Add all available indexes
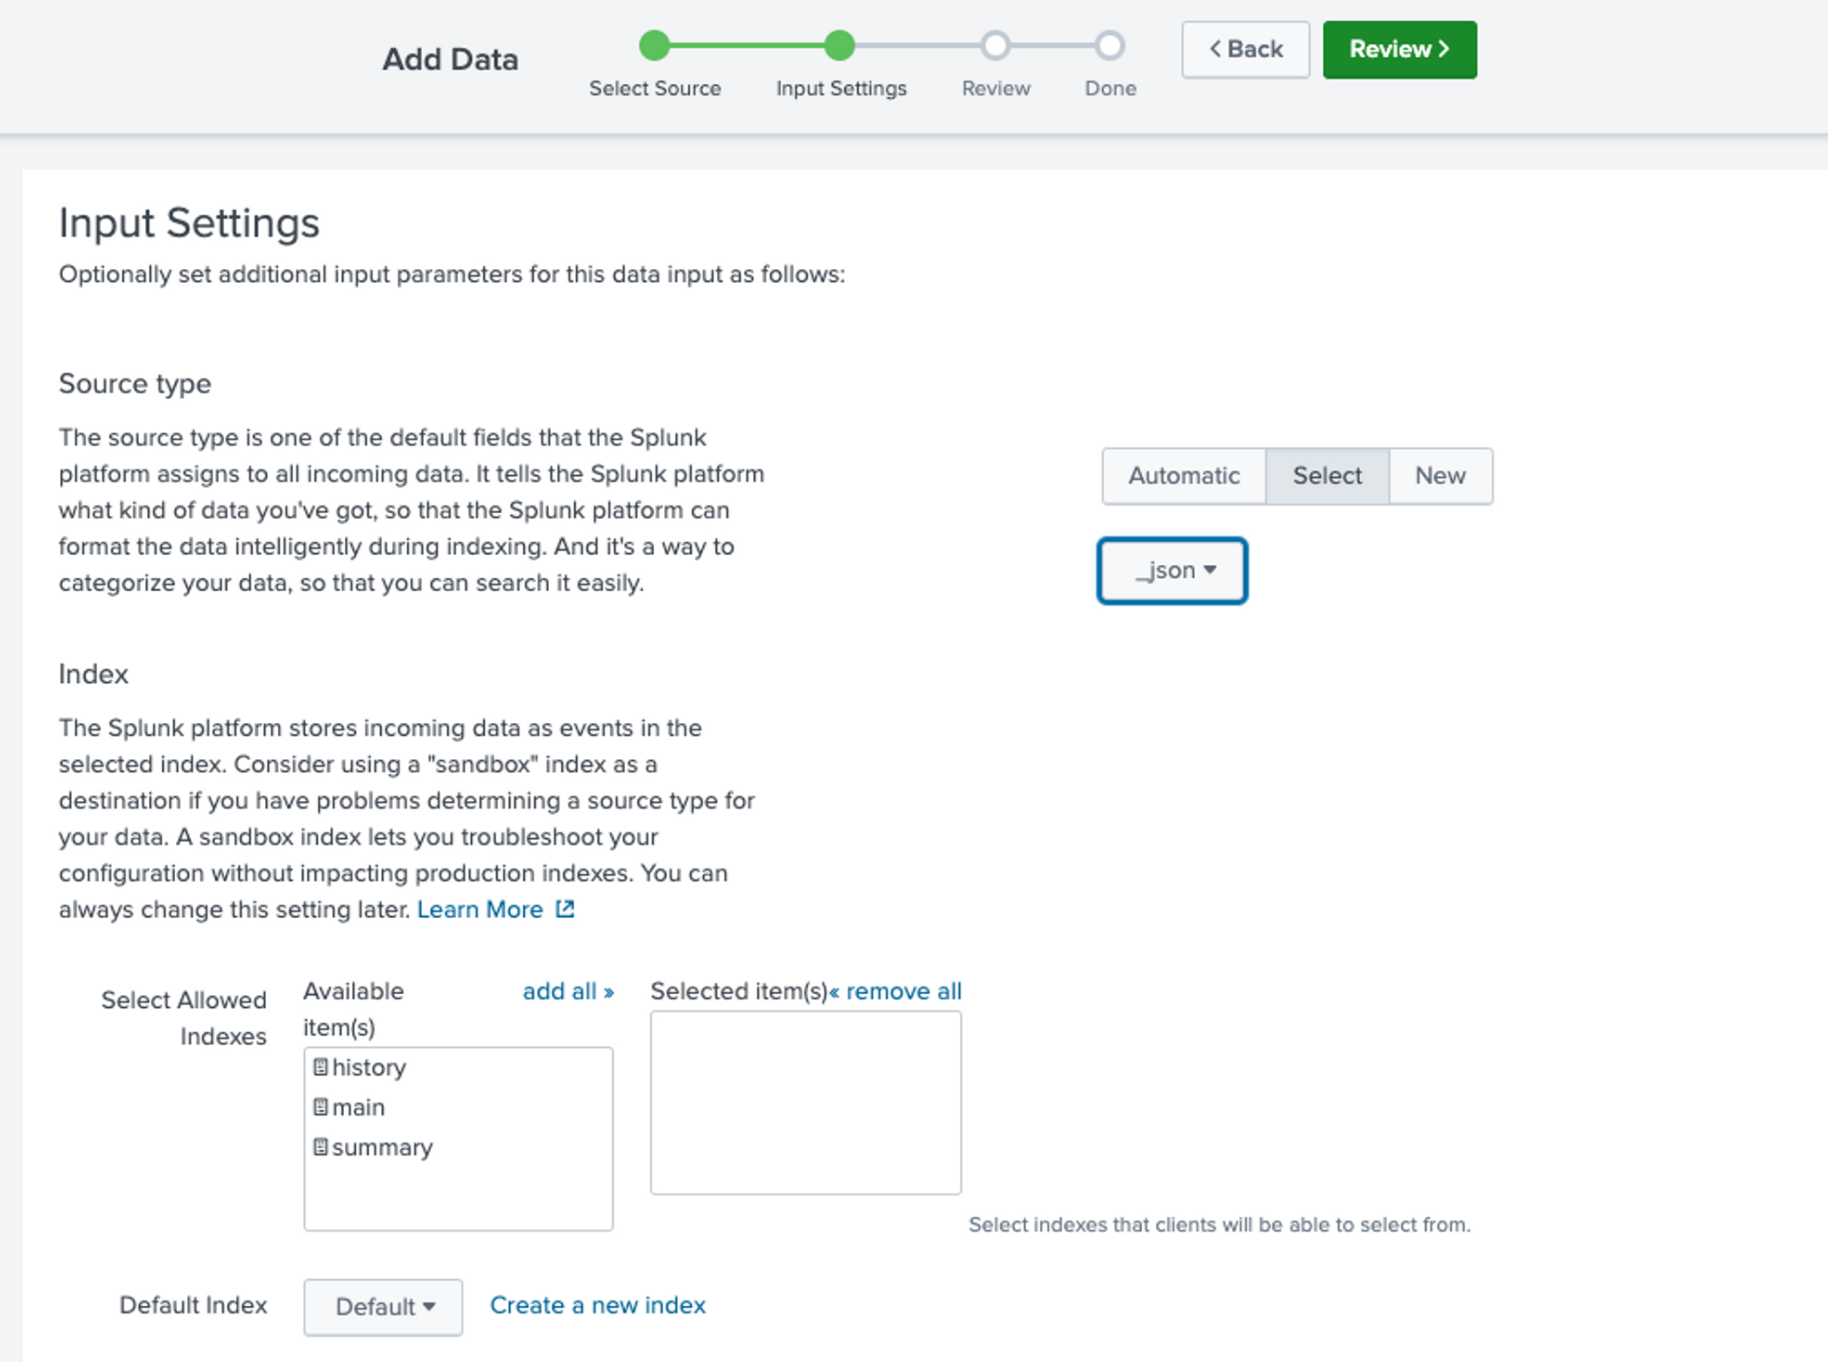1828x1362 pixels. [567, 991]
